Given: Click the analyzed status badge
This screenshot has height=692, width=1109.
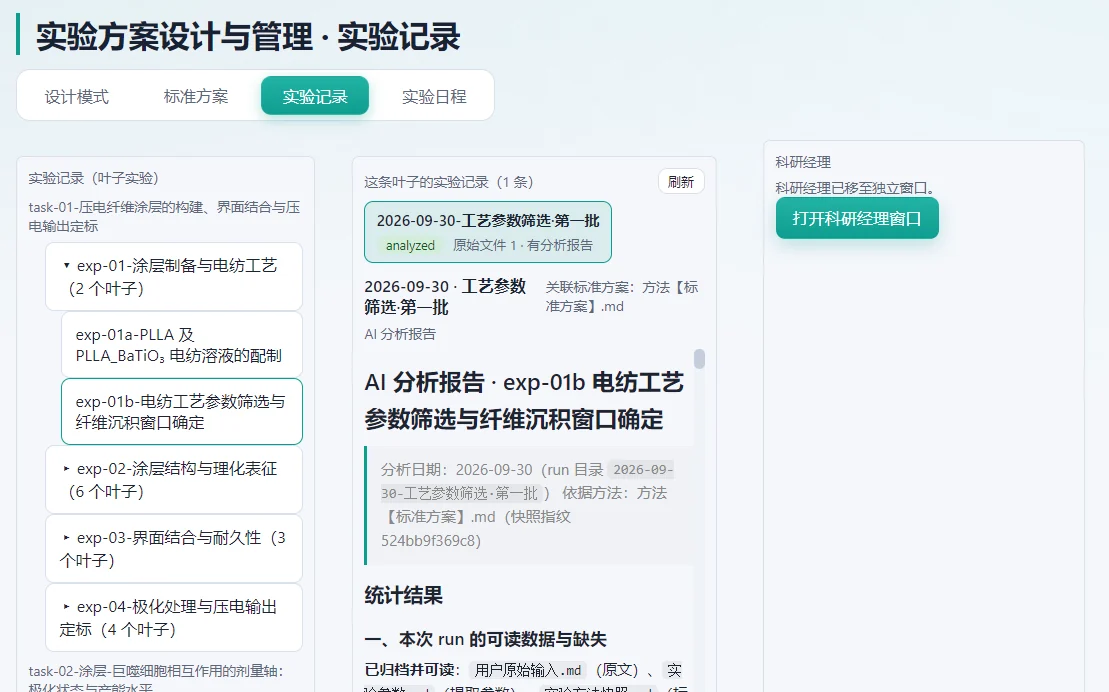Looking at the screenshot, I should pyautogui.click(x=410, y=245).
